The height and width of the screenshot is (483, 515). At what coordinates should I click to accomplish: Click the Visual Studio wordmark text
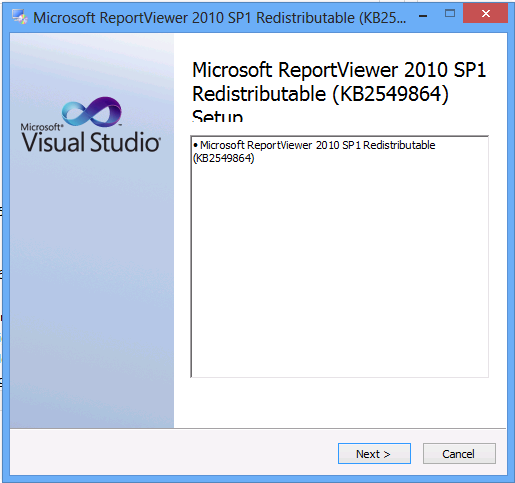(91, 142)
